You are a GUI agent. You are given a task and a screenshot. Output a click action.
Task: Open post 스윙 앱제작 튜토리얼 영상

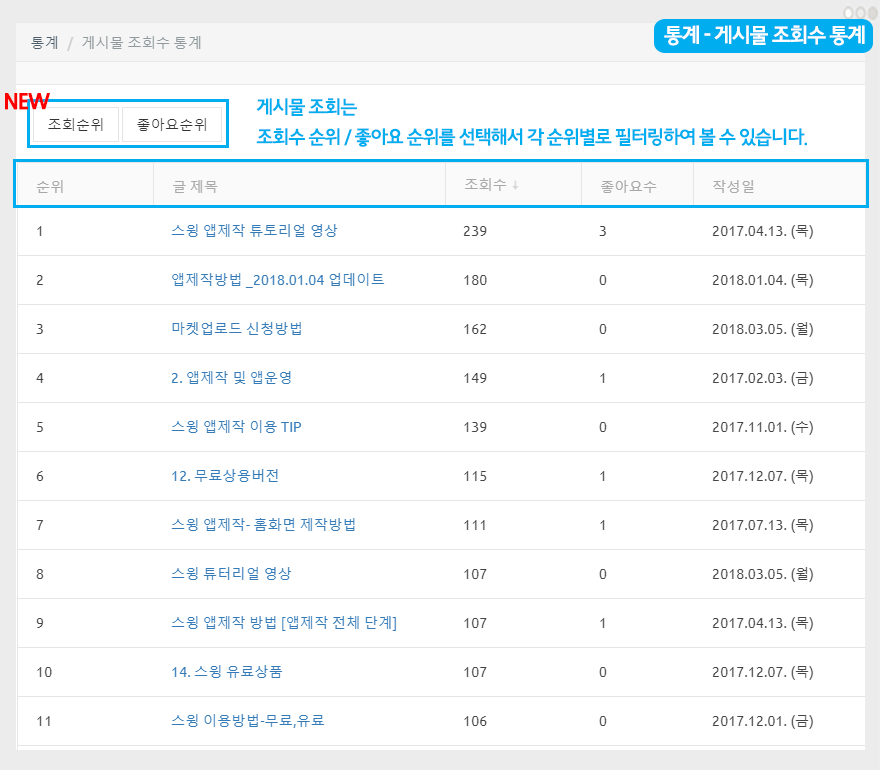click(254, 230)
